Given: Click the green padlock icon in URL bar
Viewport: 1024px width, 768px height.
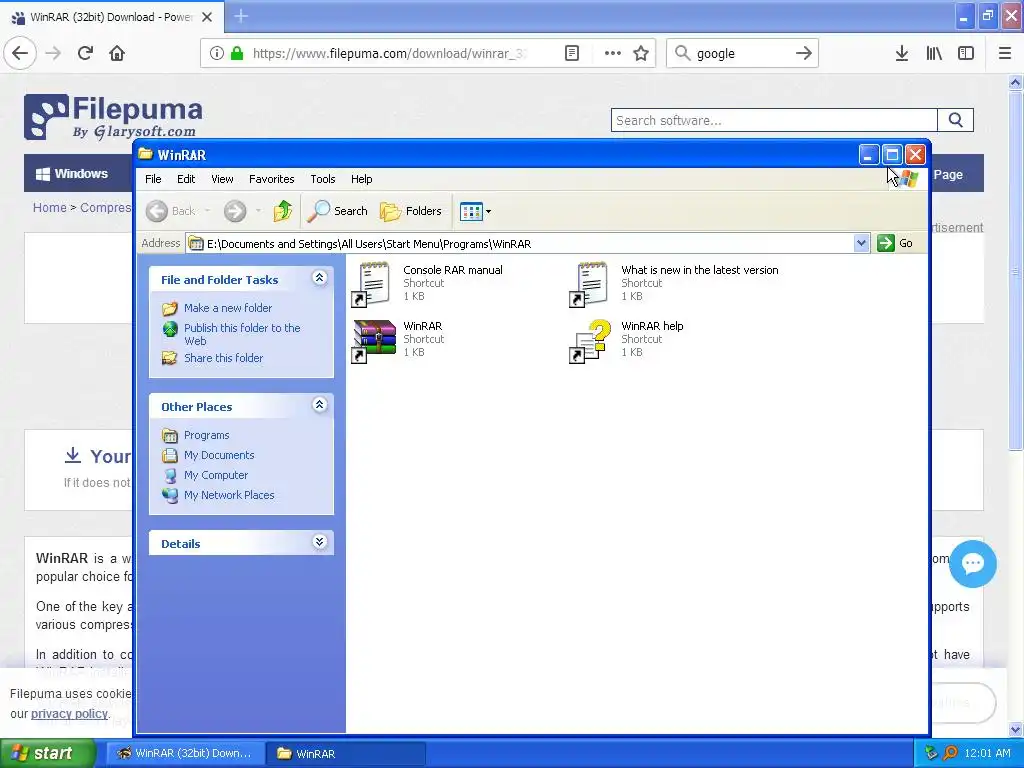Looking at the screenshot, I should click(237, 53).
